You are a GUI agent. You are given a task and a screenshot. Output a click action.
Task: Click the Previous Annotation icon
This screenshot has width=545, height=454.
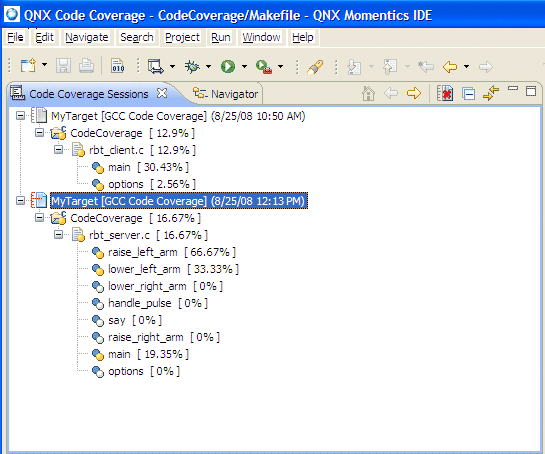(390, 66)
